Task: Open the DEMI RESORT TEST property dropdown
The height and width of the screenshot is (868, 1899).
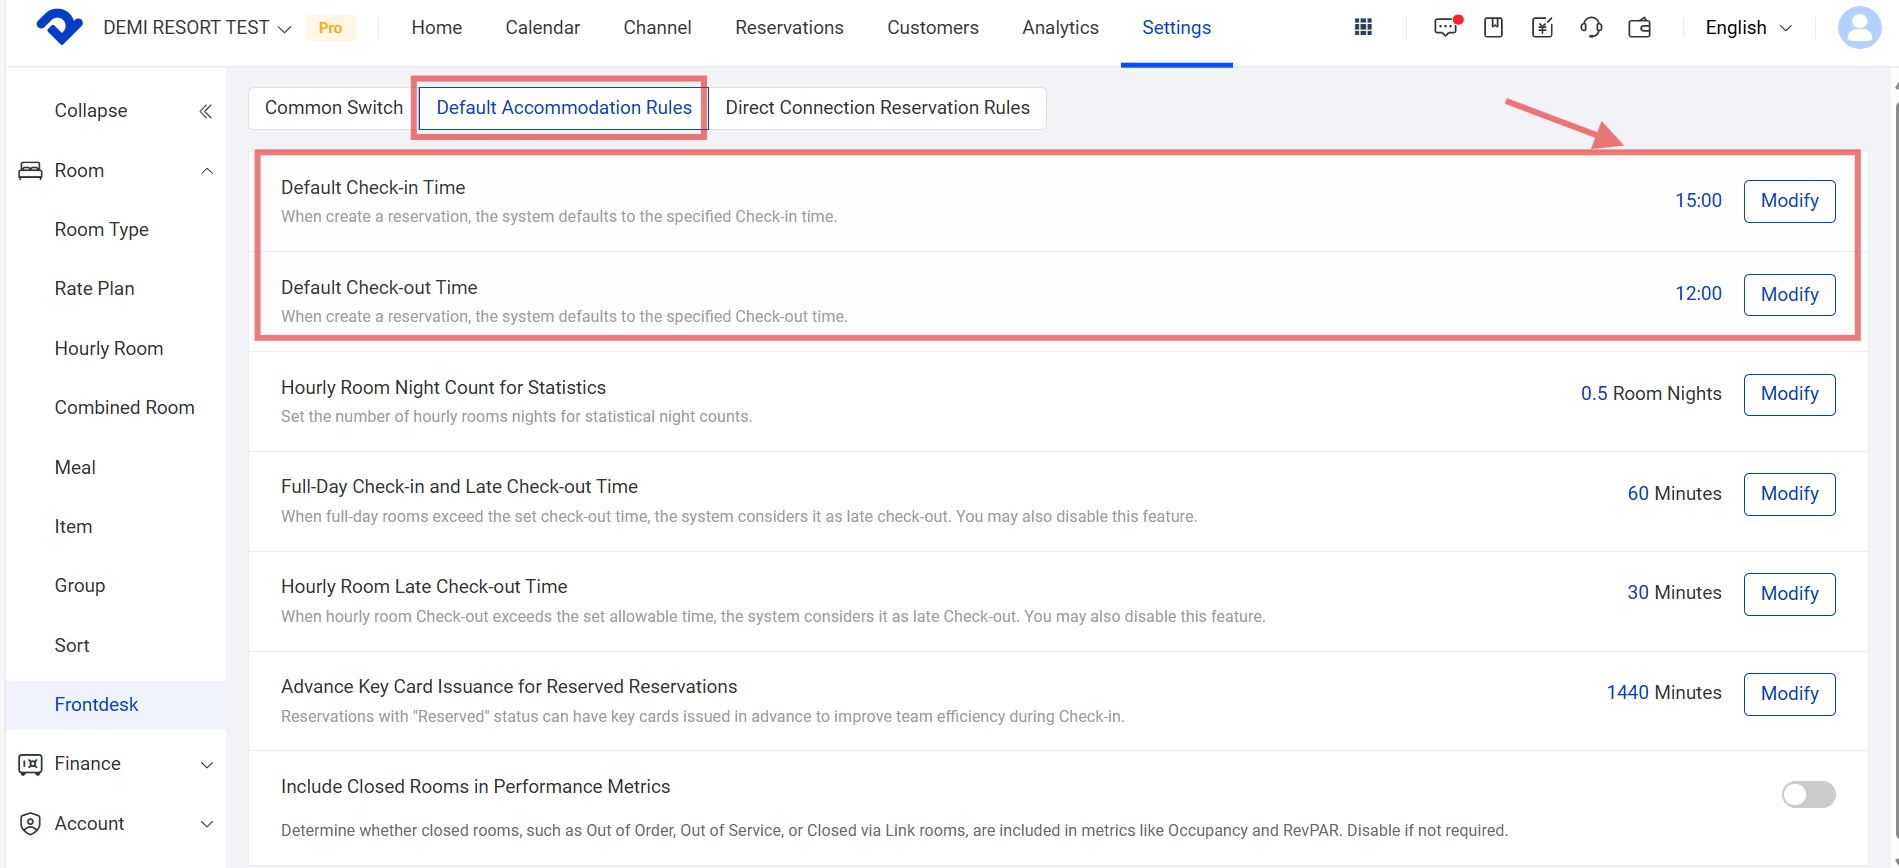Action: pos(197,28)
